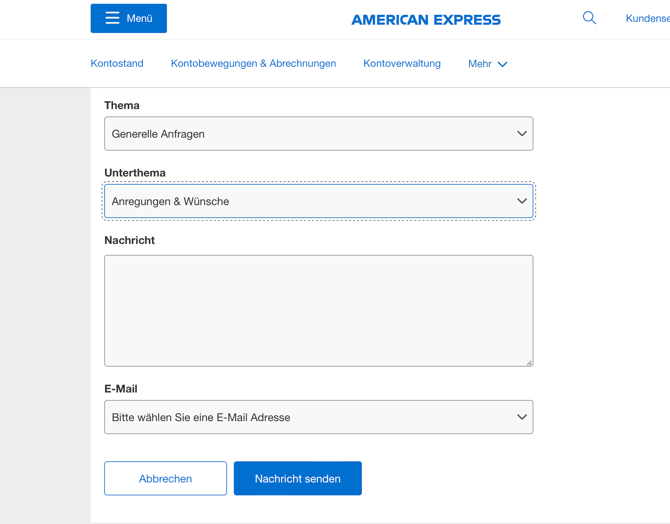Screen dimensions: 670x524
Task: Click the chevron arrow beside Mehr
Action: pyautogui.click(x=503, y=64)
